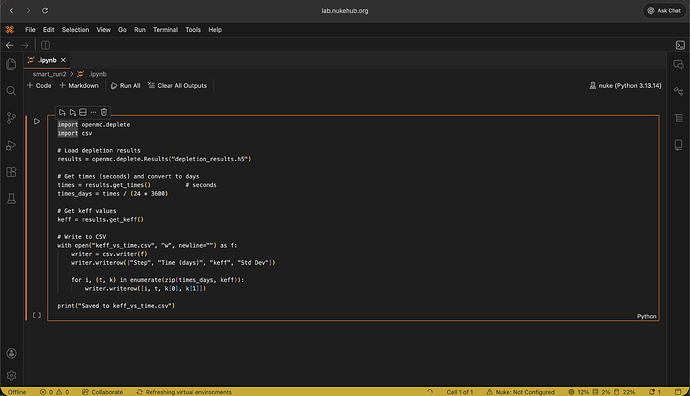Click the Split Cell icon in cell toolbar

[83, 112]
